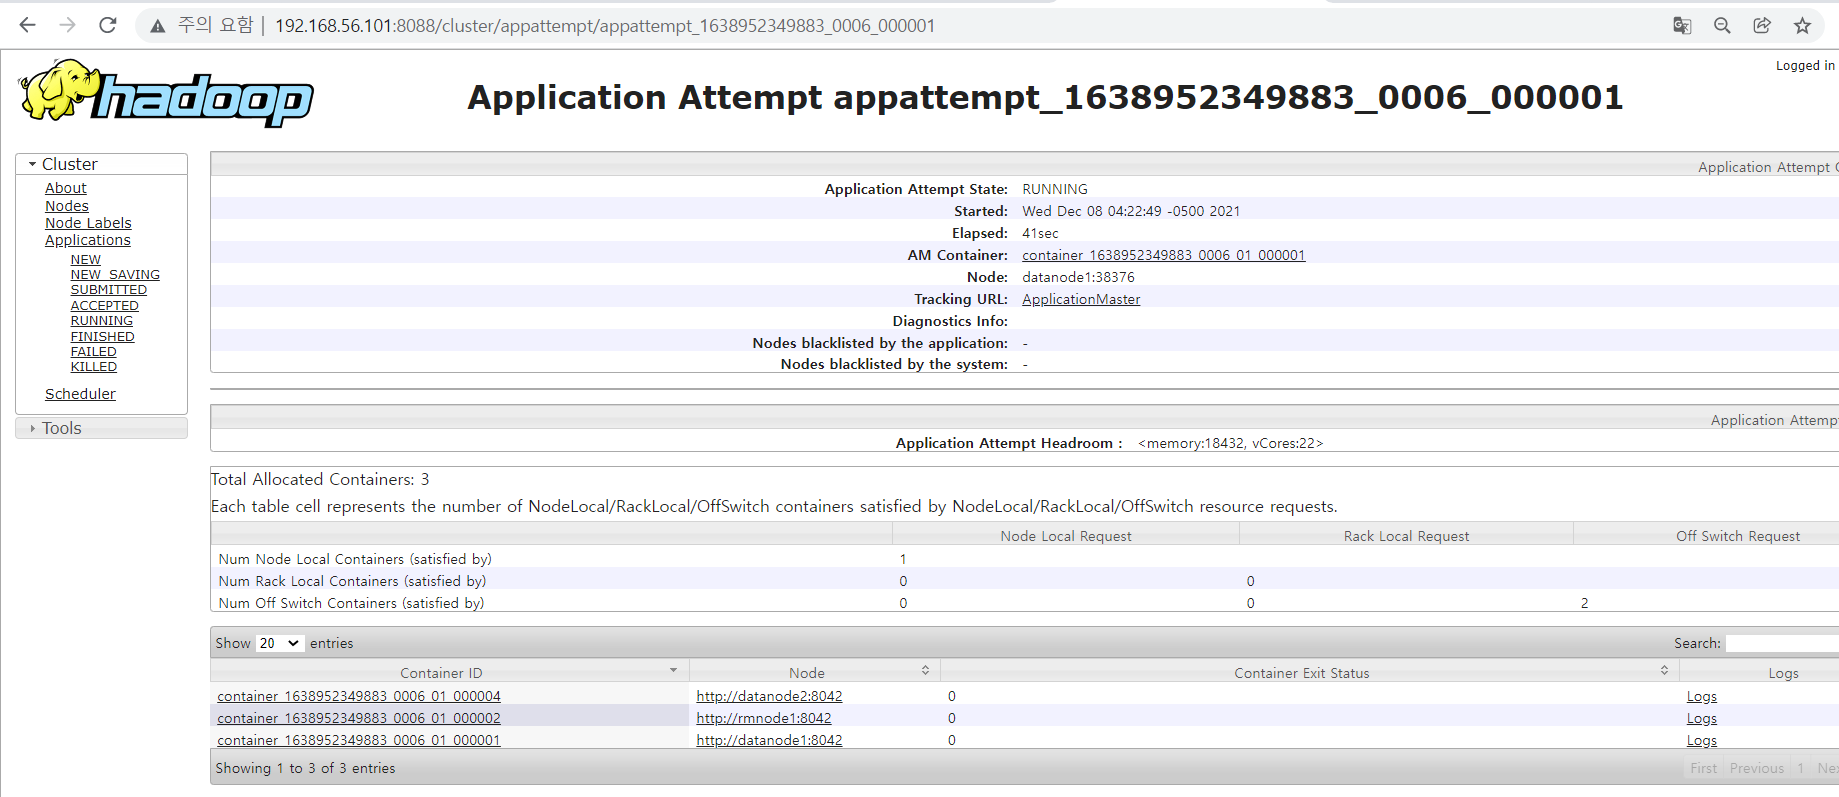Open node link http://datanode1:8042
This screenshot has width=1839, height=797.
pos(769,740)
